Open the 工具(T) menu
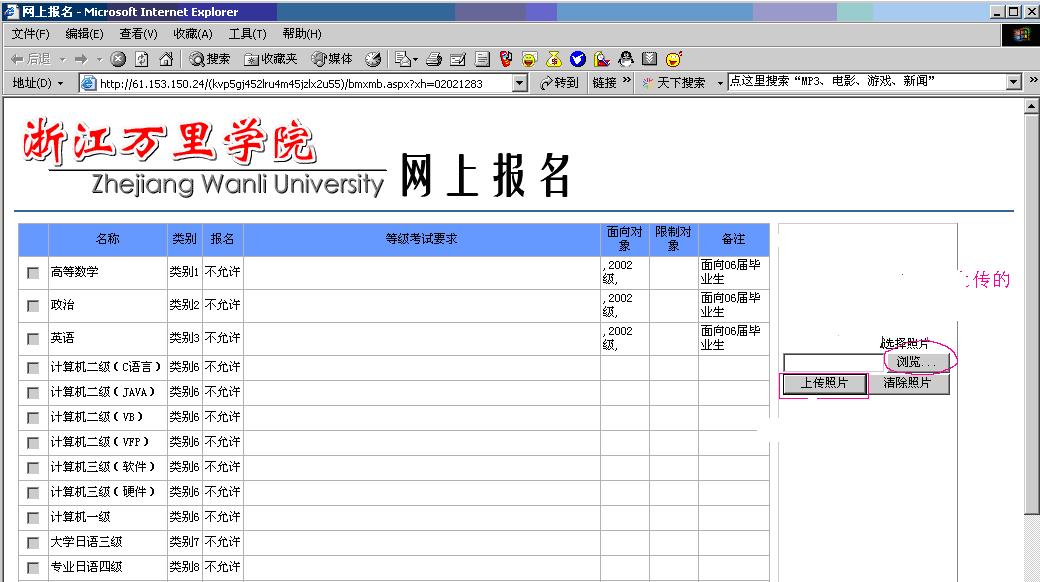1040x582 pixels. [247, 34]
